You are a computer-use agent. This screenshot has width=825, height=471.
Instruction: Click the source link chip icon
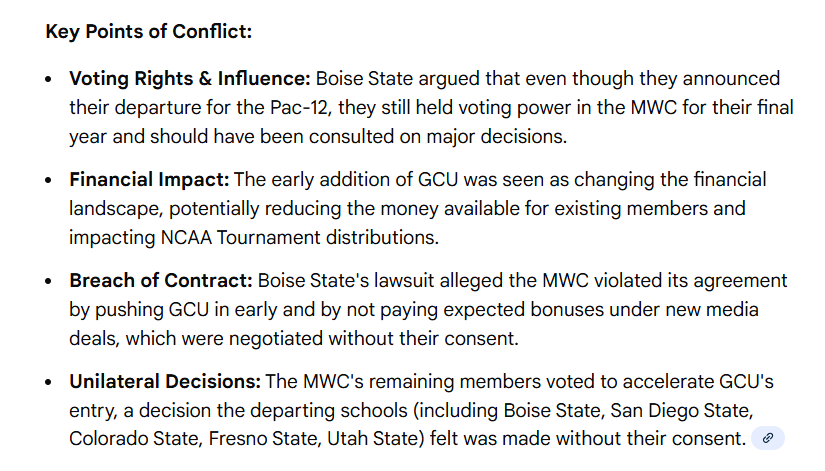point(768,438)
